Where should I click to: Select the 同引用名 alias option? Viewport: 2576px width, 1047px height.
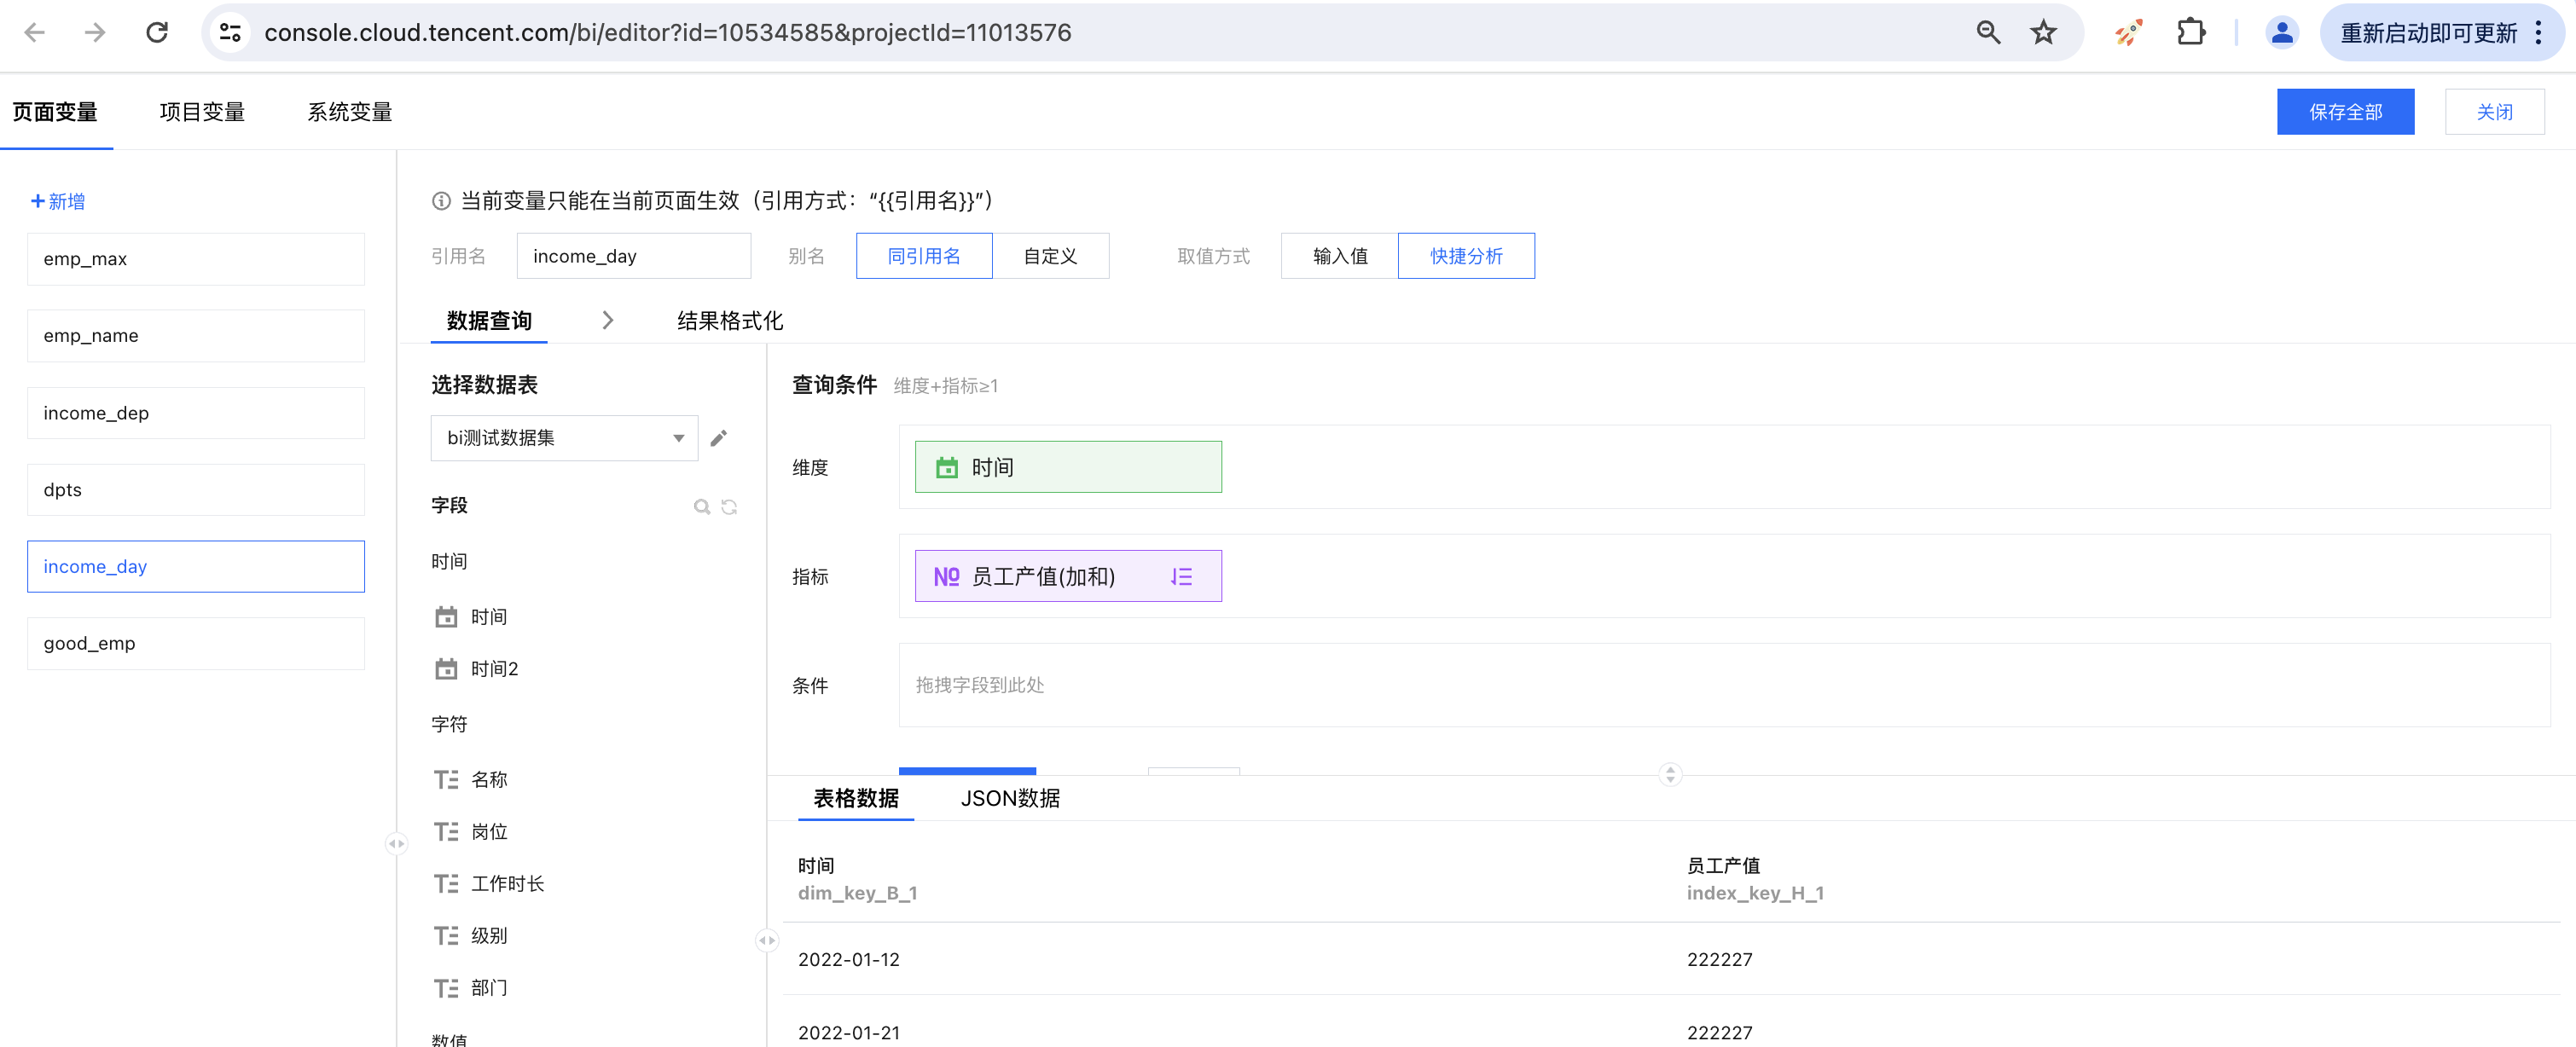click(x=923, y=256)
